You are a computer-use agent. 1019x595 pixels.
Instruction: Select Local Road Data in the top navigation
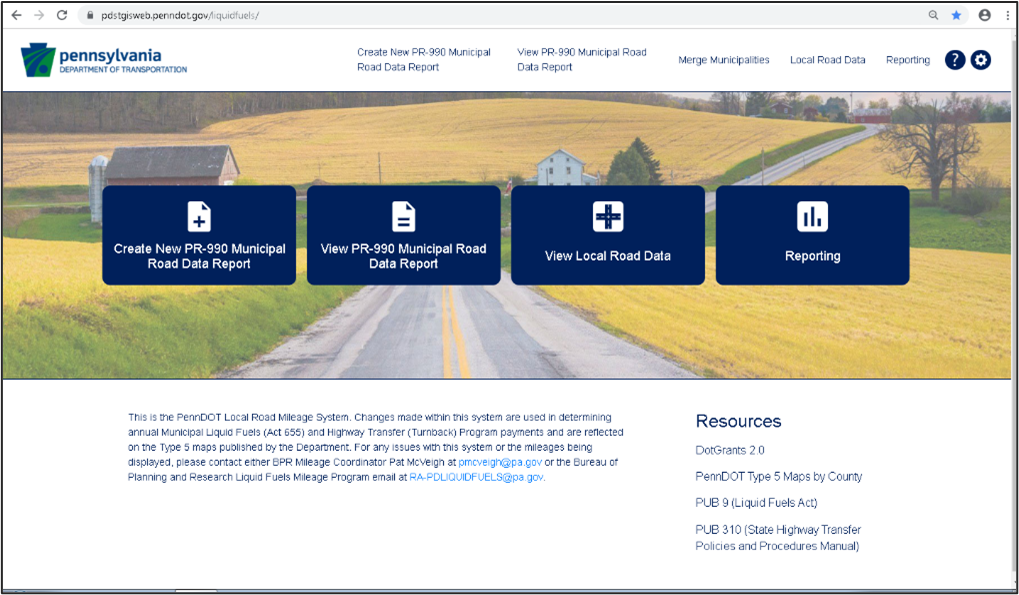827,60
